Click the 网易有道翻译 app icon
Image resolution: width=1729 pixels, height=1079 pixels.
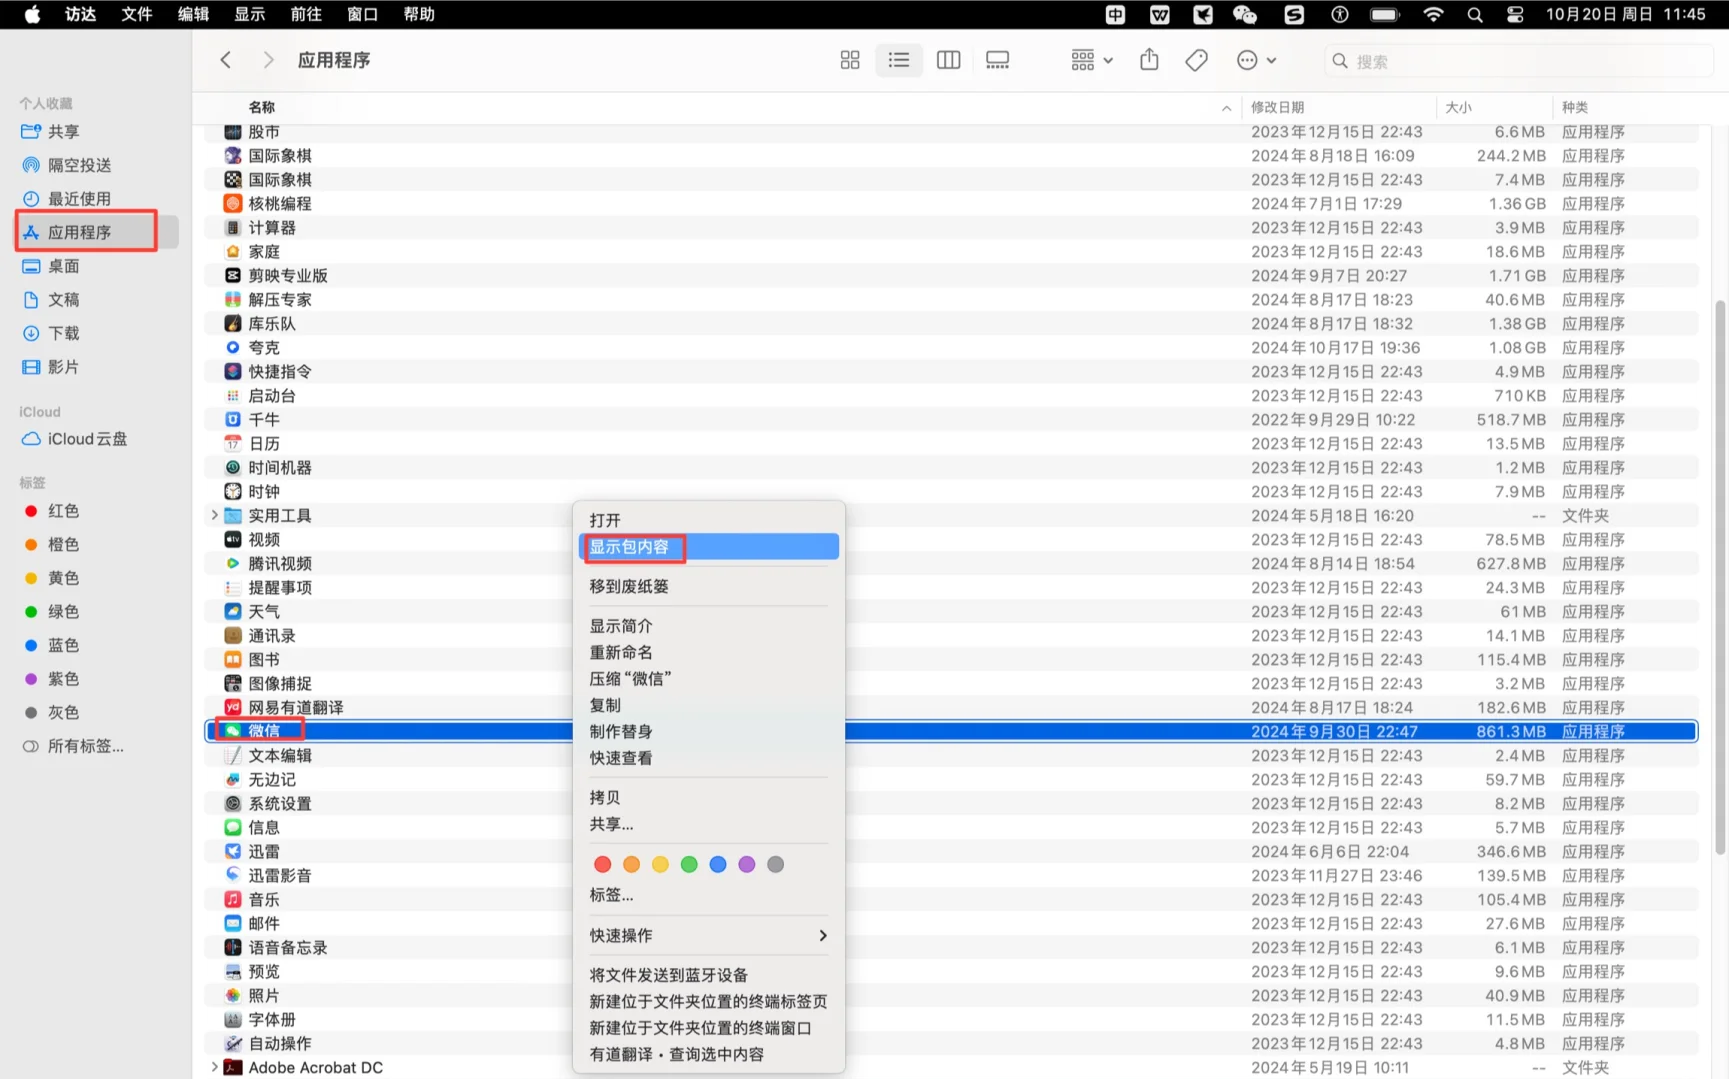(x=233, y=707)
